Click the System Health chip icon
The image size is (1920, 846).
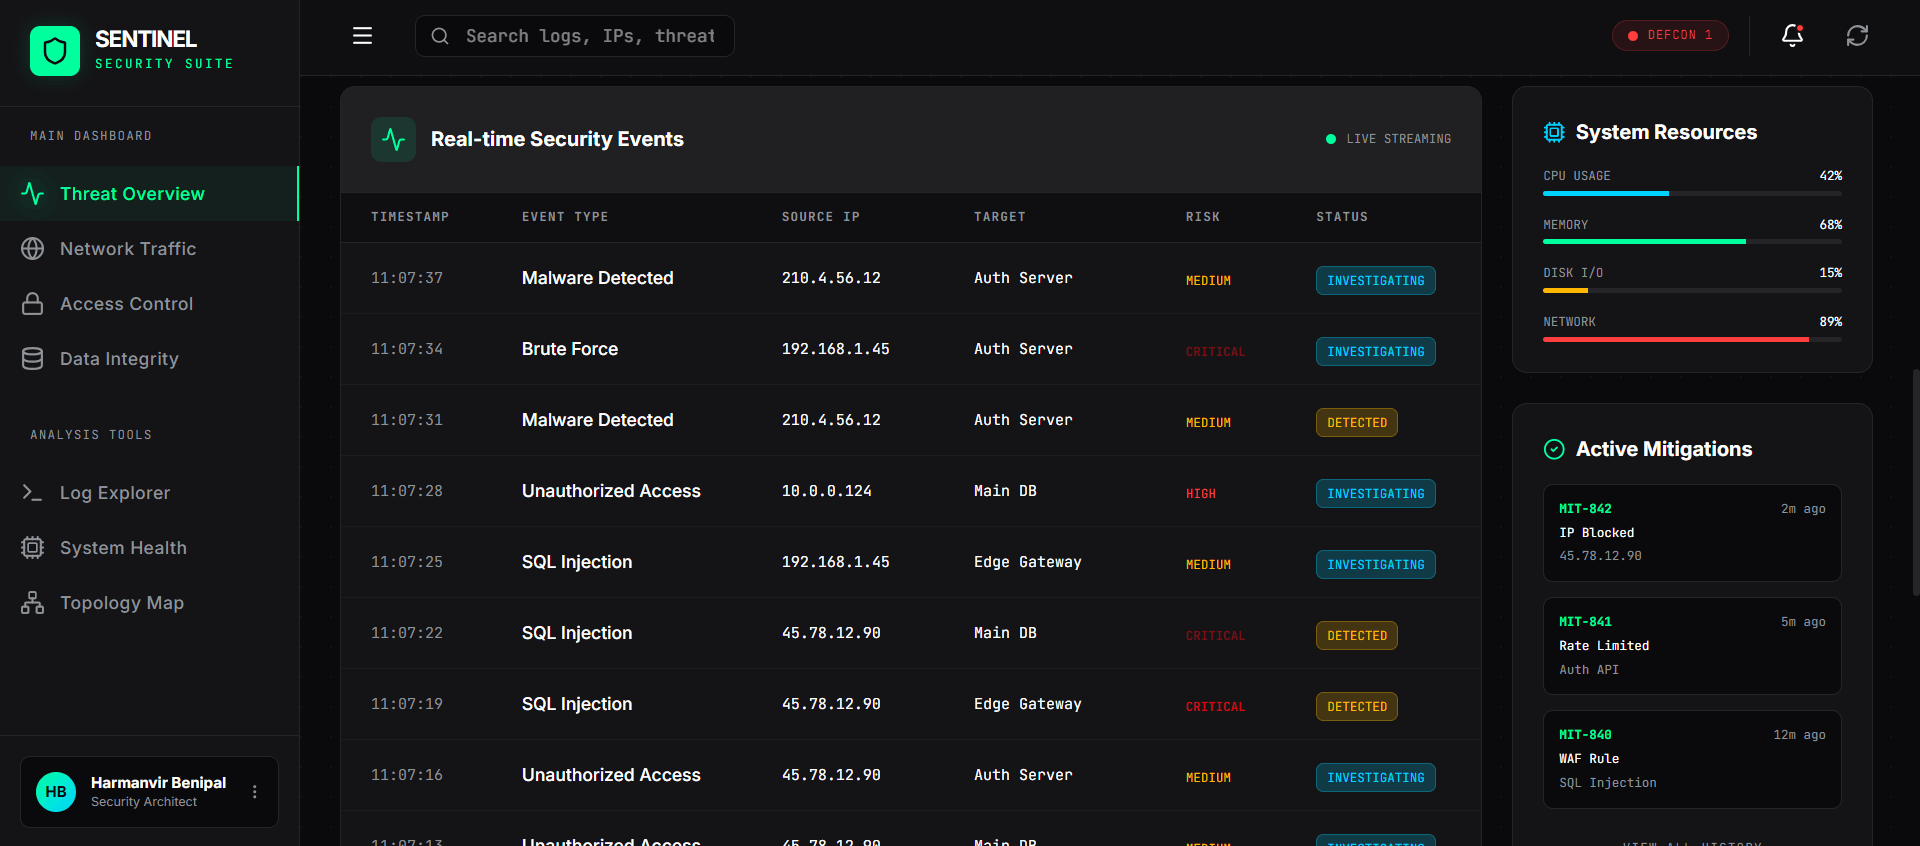pyautogui.click(x=33, y=548)
